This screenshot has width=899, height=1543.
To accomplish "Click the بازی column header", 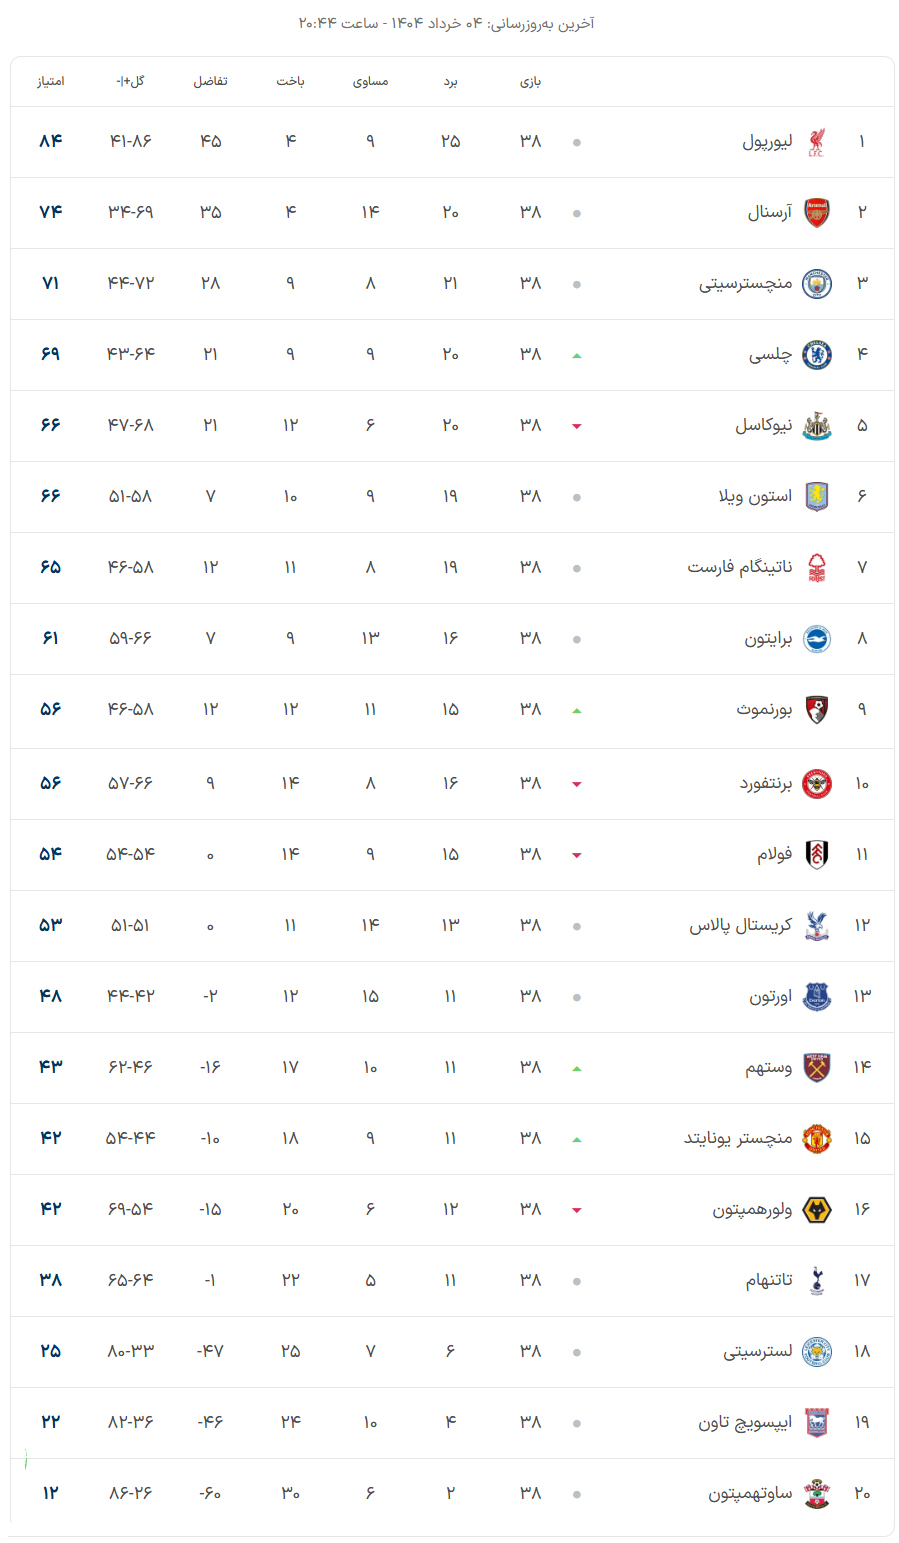I will pyautogui.click(x=530, y=81).
